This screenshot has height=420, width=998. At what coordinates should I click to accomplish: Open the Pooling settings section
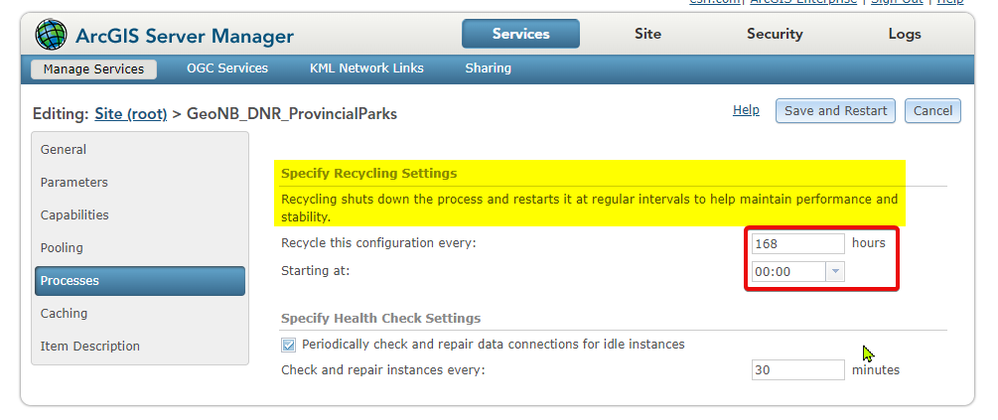(x=62, y=248)
